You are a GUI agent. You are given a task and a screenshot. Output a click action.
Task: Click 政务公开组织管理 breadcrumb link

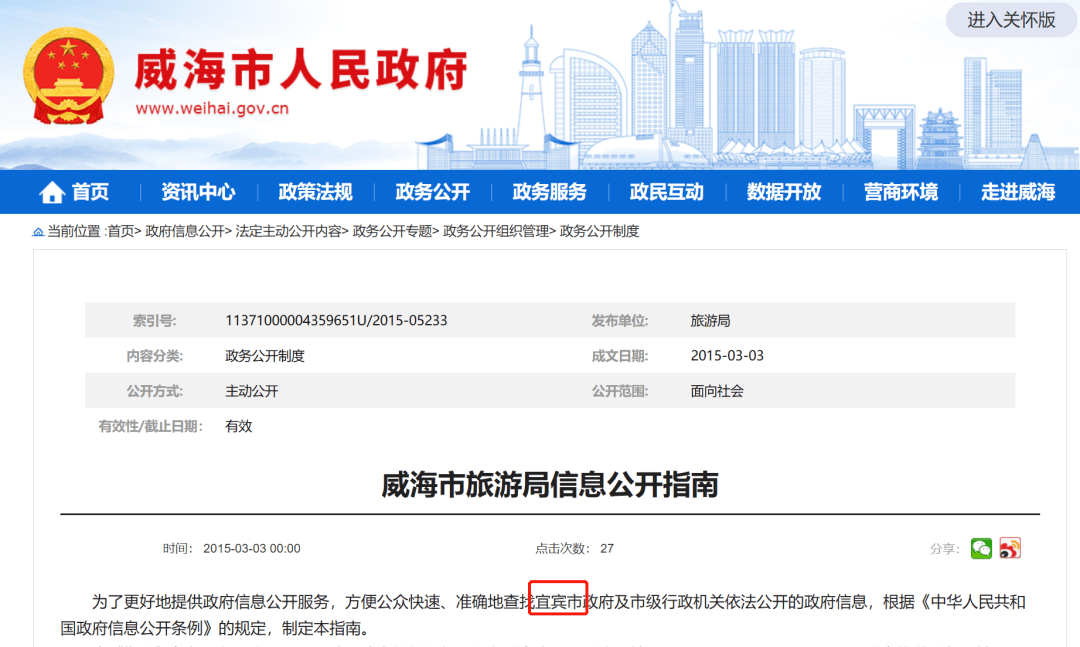coord(496,231)
